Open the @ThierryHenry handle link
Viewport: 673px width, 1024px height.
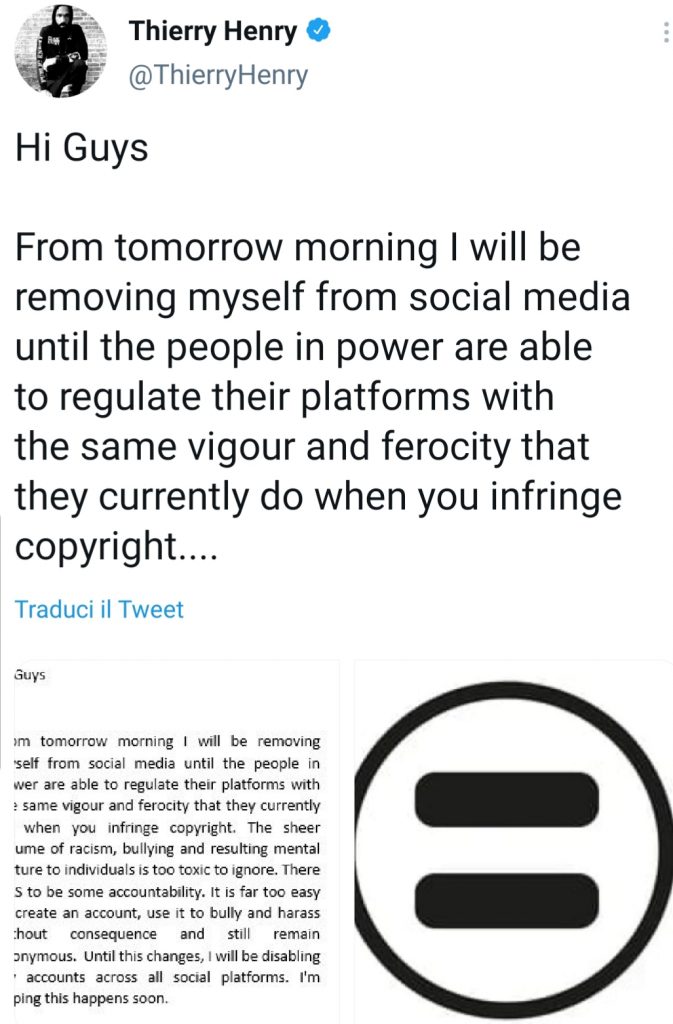(x=218, y=75)
